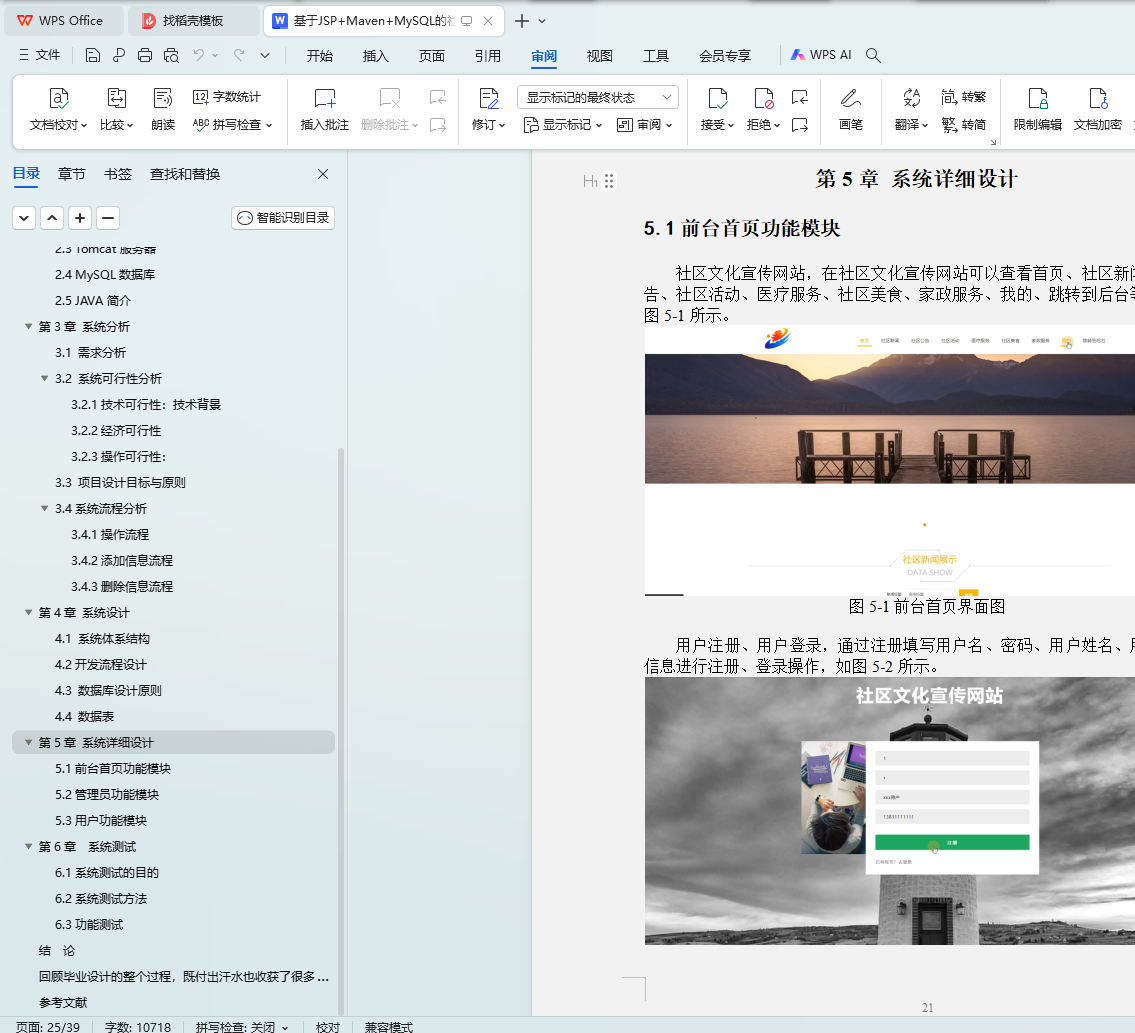Screen dimensions: 1135x1033
Task: Toggle 修订 track changes
Action: [x=489, y=109]
